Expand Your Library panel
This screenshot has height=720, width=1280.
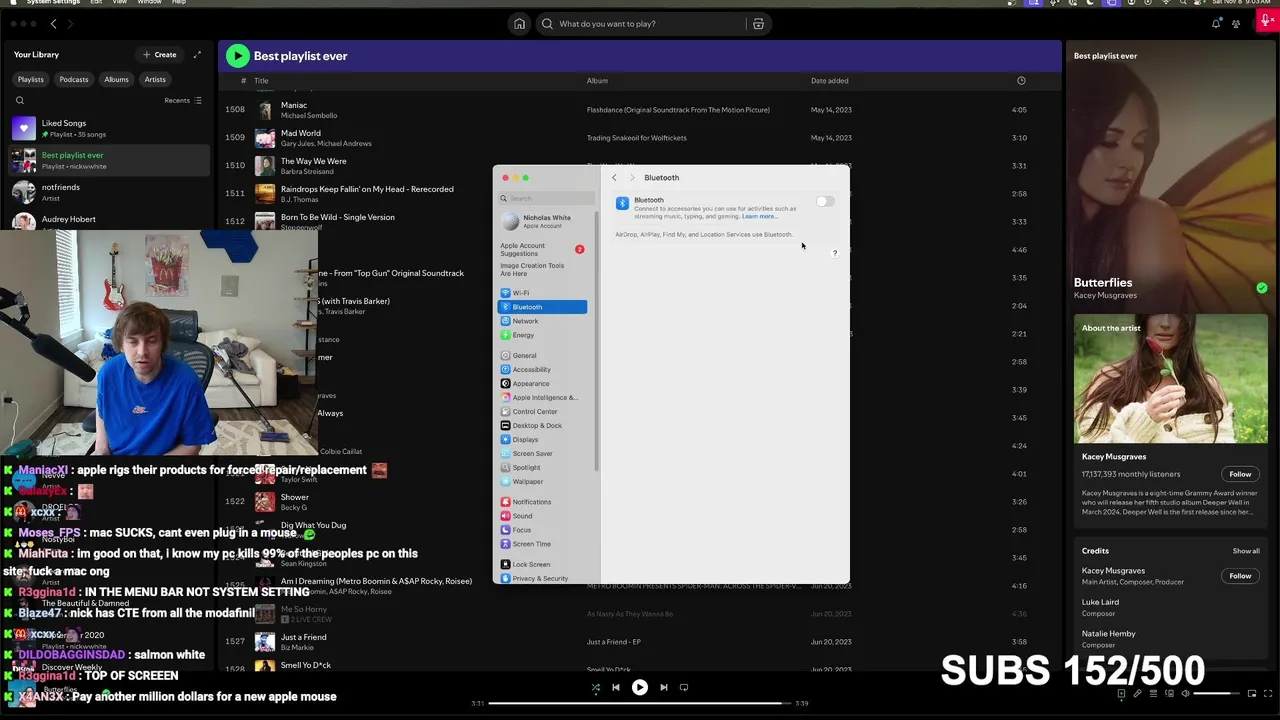197,55
